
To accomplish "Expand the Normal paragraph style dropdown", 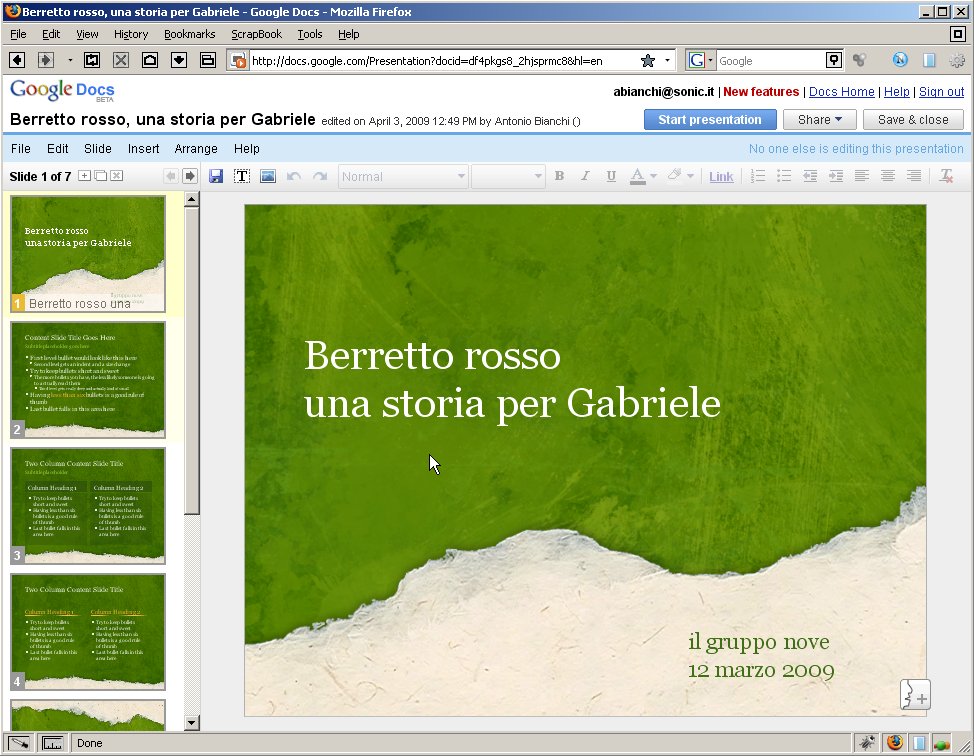I will click(403, 176).
